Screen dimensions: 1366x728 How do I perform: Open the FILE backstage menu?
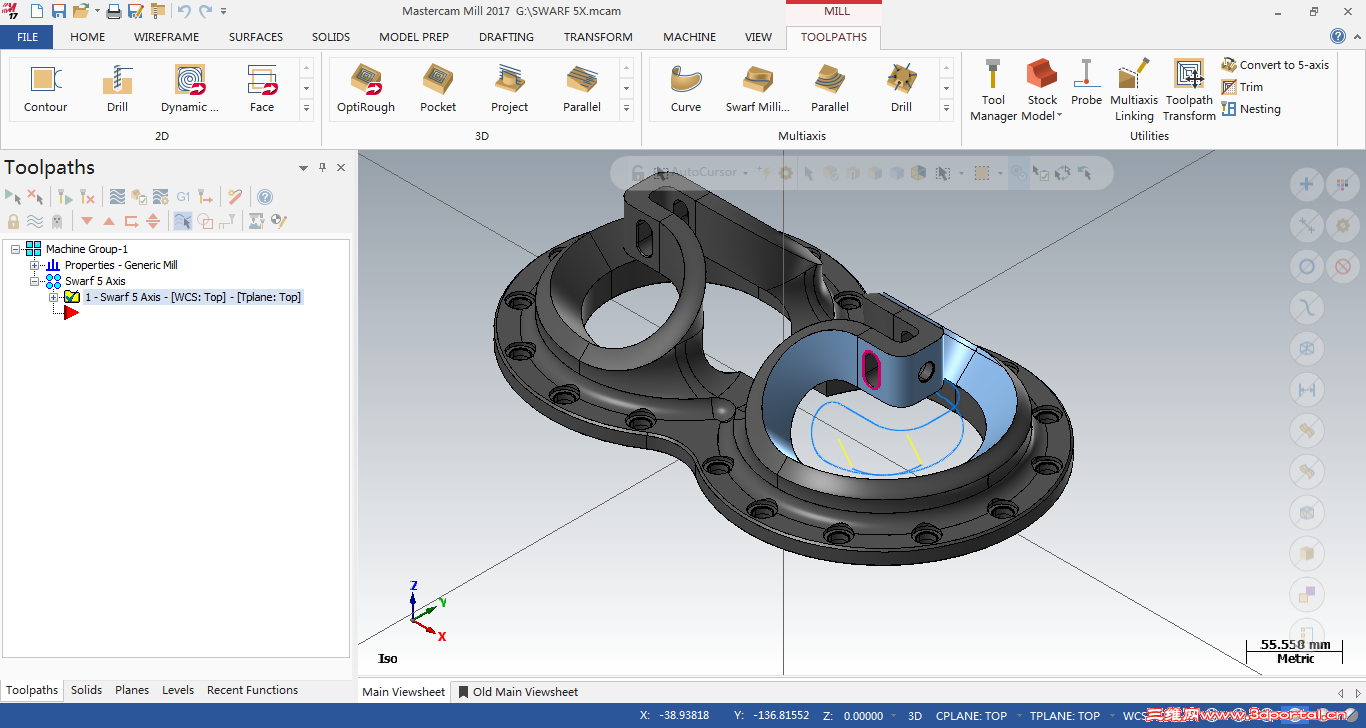27,37
